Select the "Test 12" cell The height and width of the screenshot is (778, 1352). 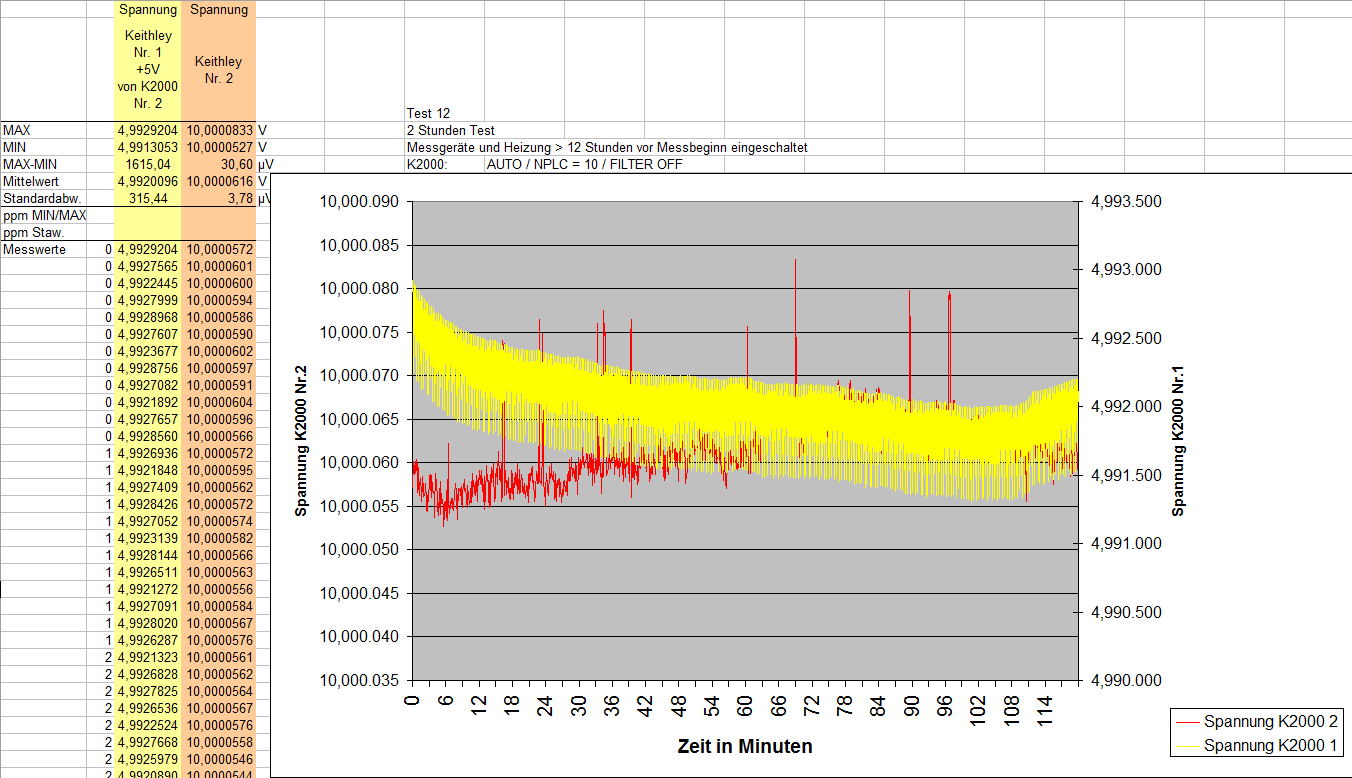(x=429, y=113)
